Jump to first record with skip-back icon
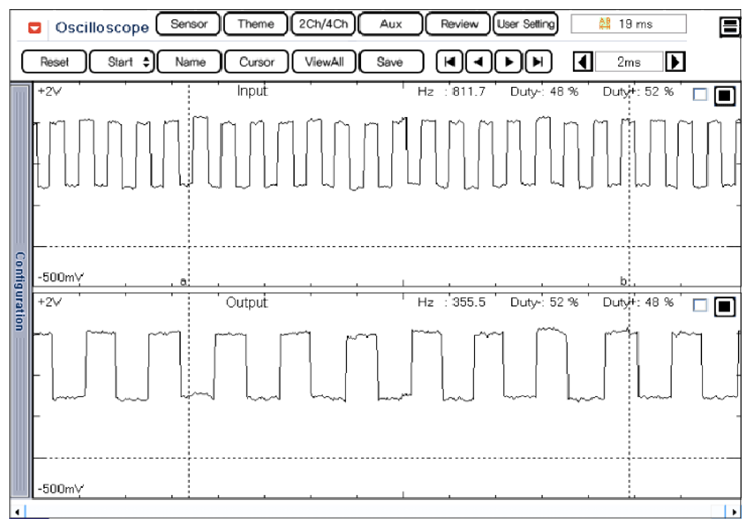Viewport: 751px width, 528px height. click(x=449, y=62)
